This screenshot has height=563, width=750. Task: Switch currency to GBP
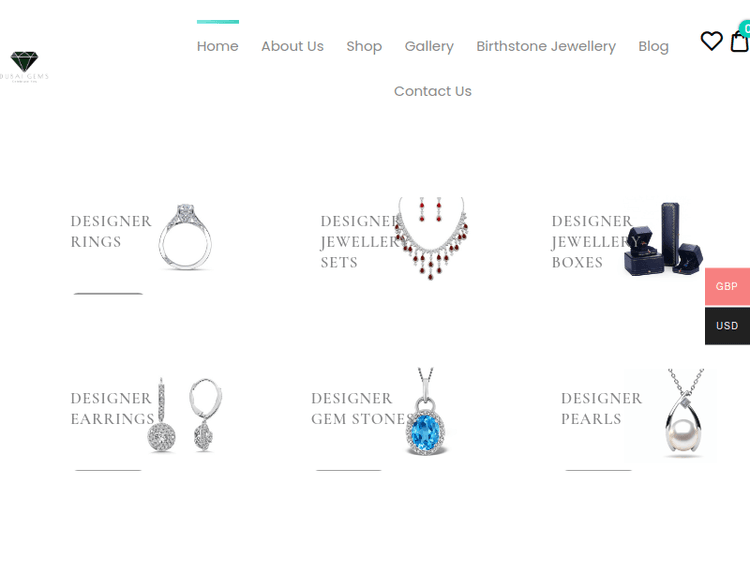tap(727, 287)
